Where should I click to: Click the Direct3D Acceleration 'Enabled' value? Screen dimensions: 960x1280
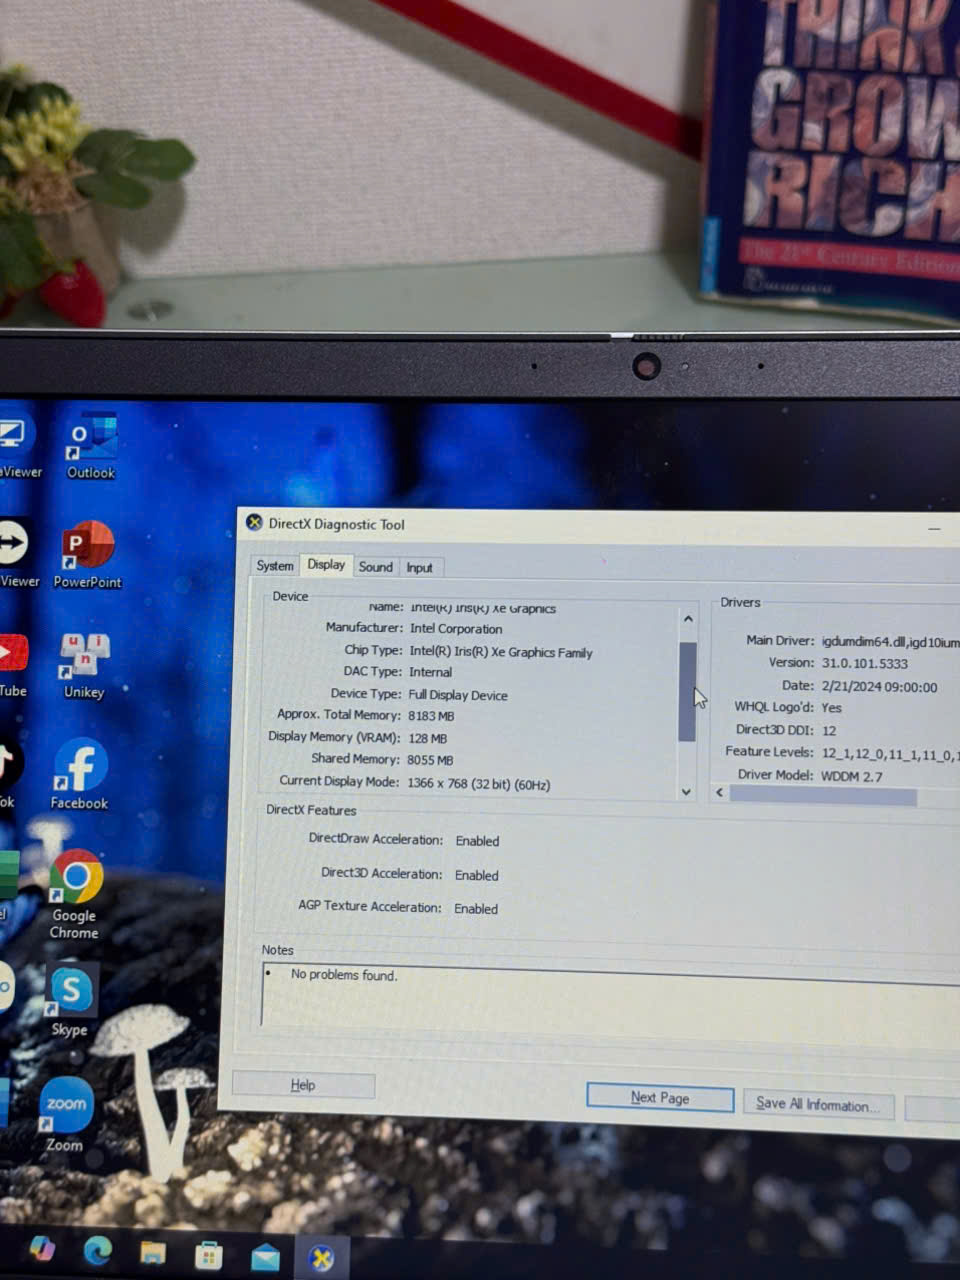pos(476,875)
